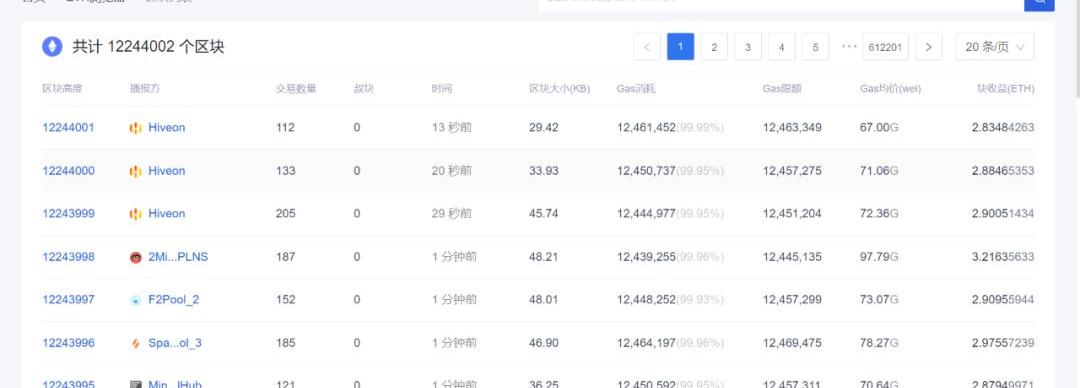Click the search input field
1080x388 pixels.
(x=780, y=3)
